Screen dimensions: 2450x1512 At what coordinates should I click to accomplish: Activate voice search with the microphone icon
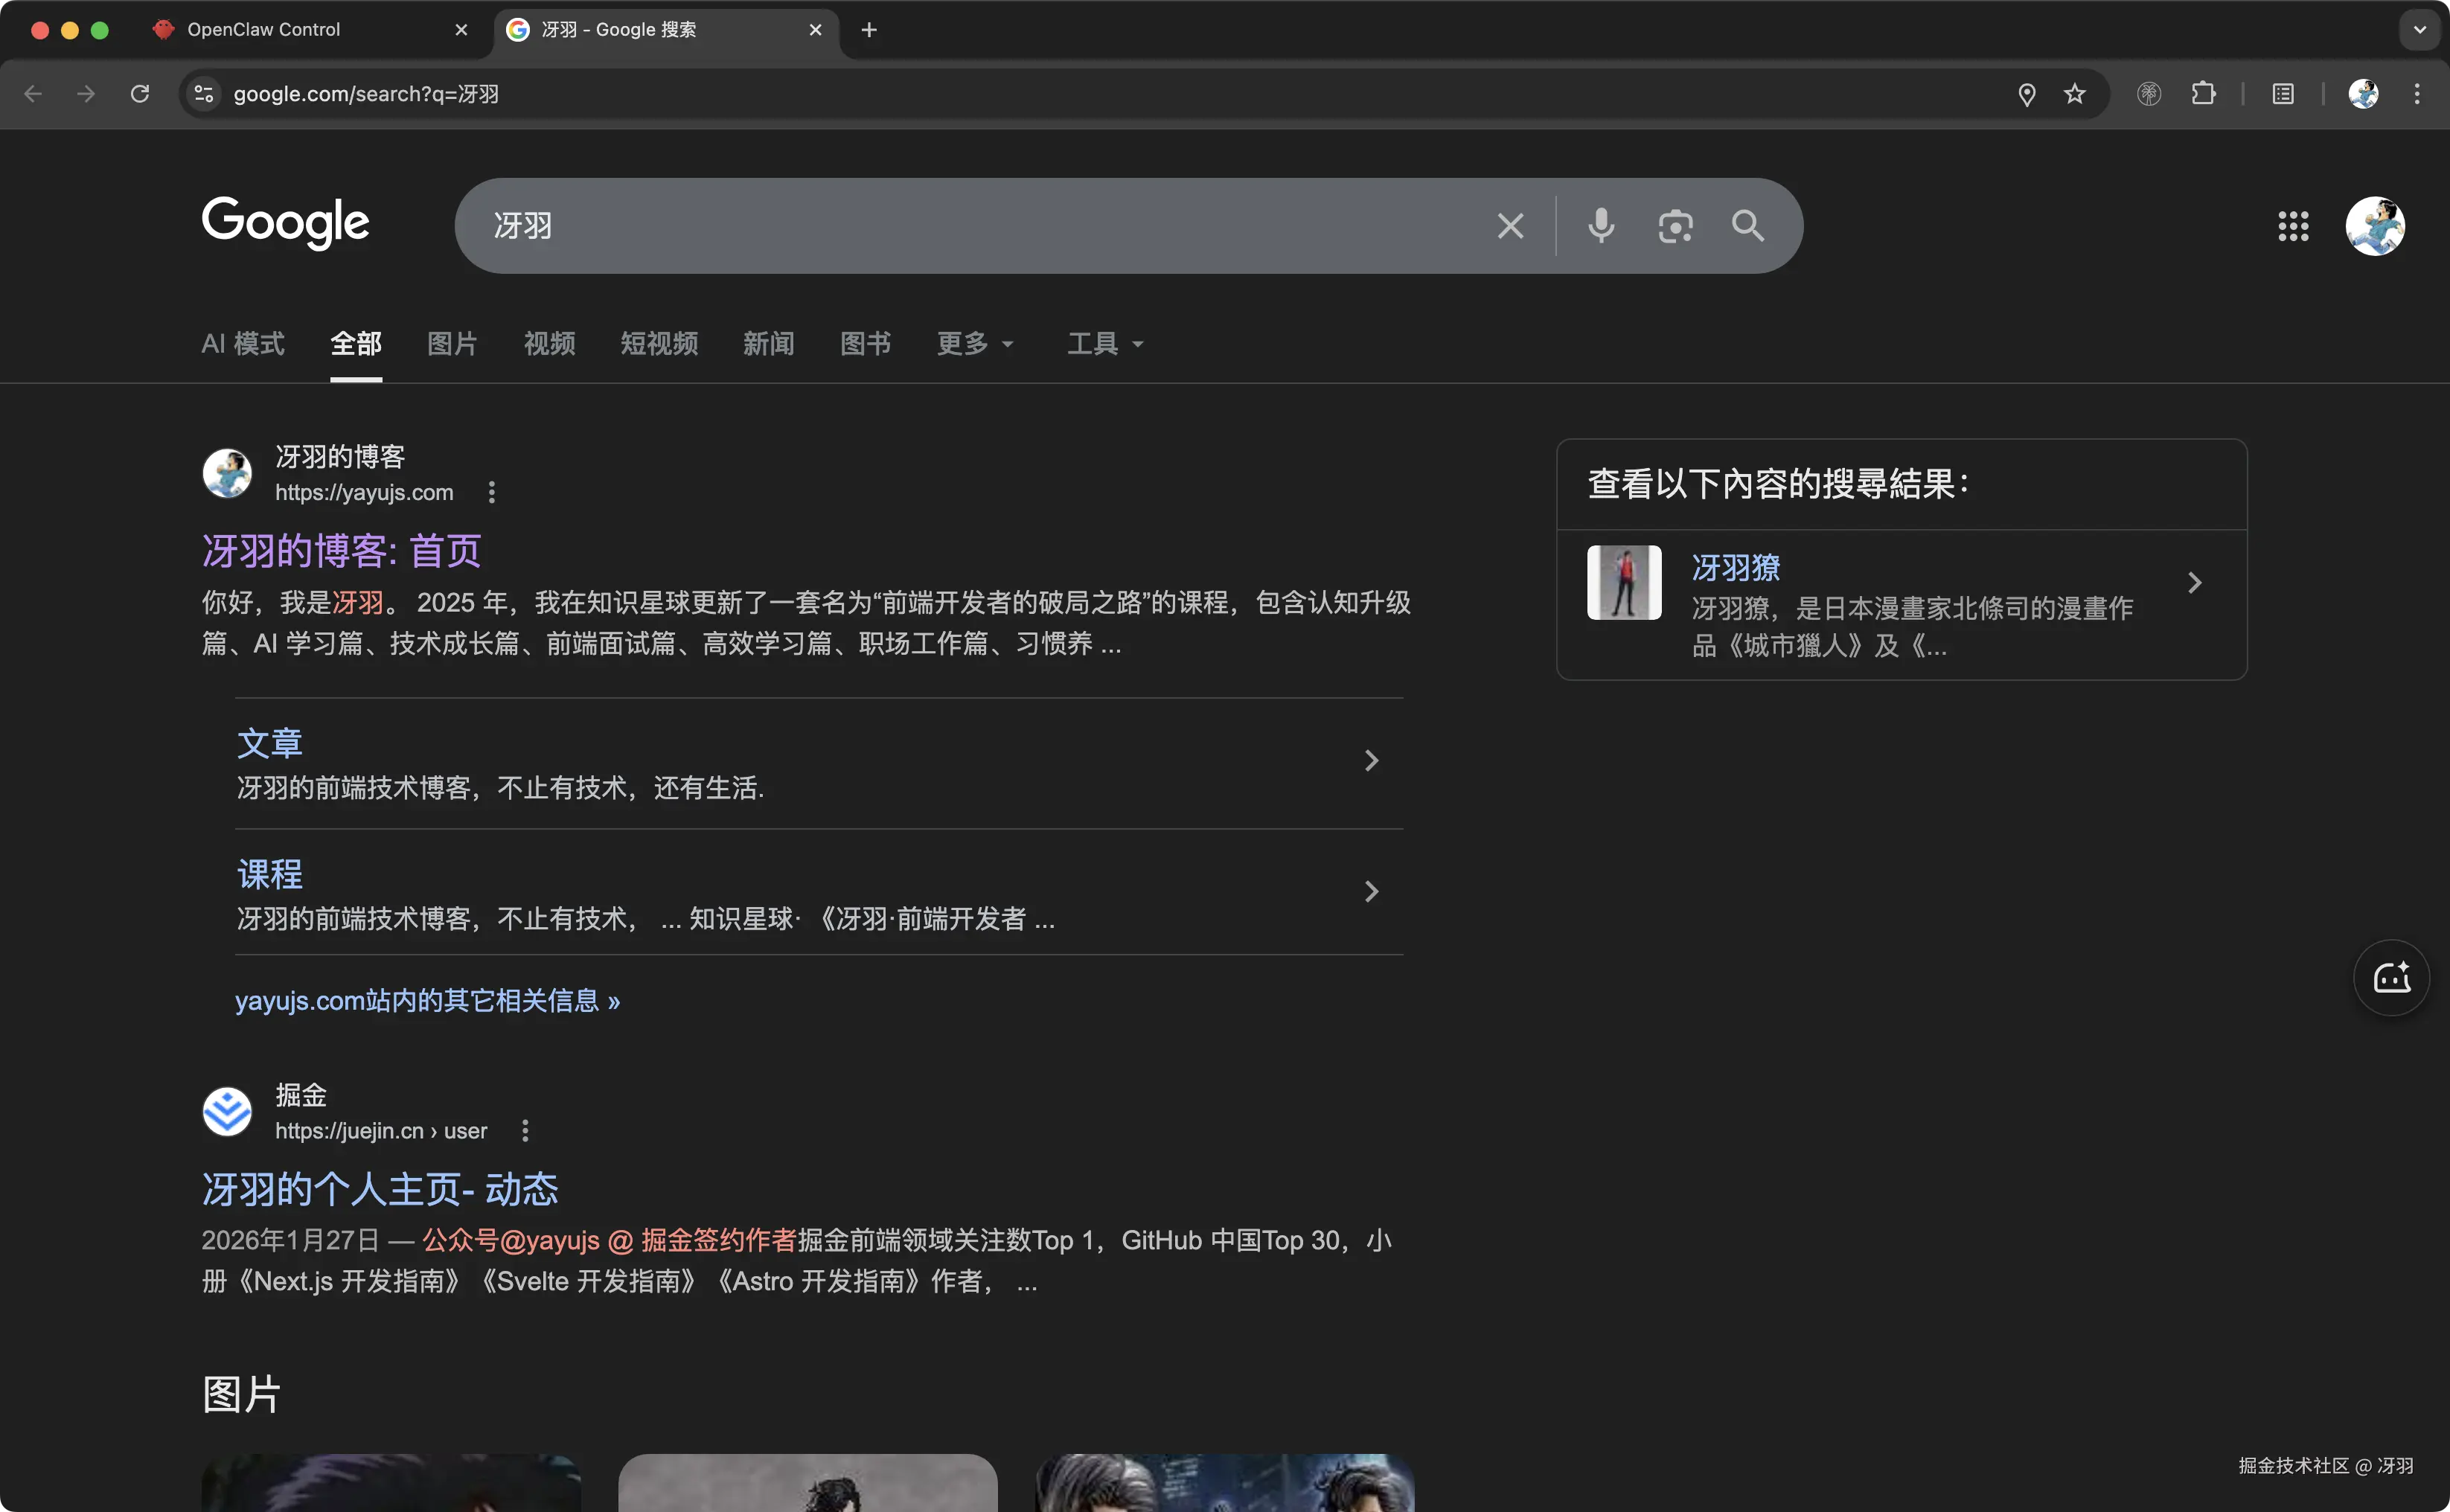pos(1601,225)
